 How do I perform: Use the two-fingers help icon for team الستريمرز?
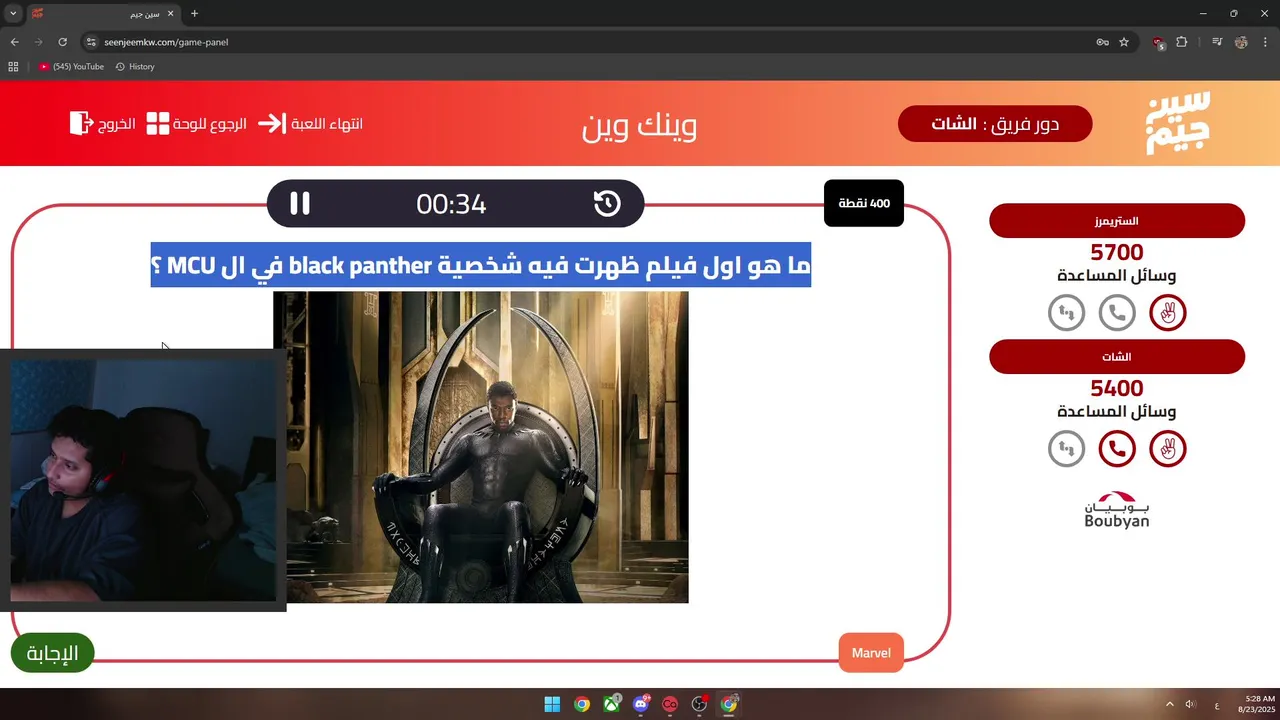[x=1168, y=313]
